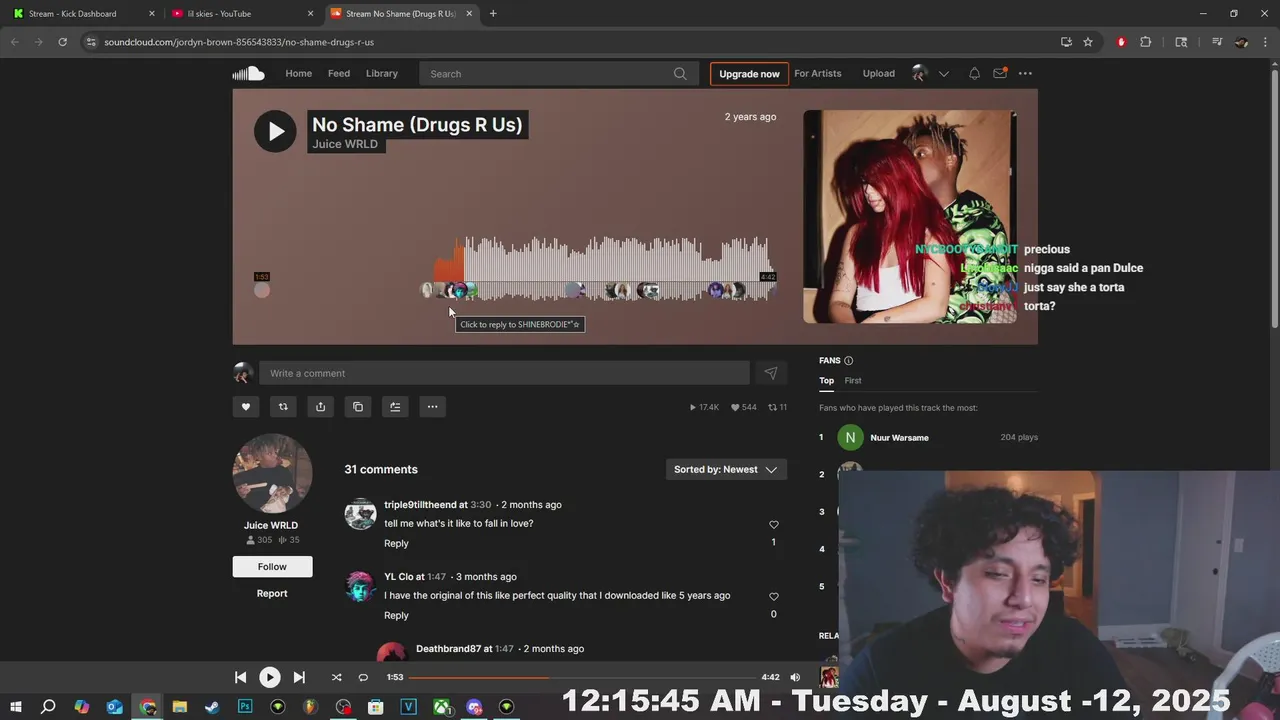Click the install app icon in the address bar
The height and width of the screenshot is (720, 1280).
1066,42
